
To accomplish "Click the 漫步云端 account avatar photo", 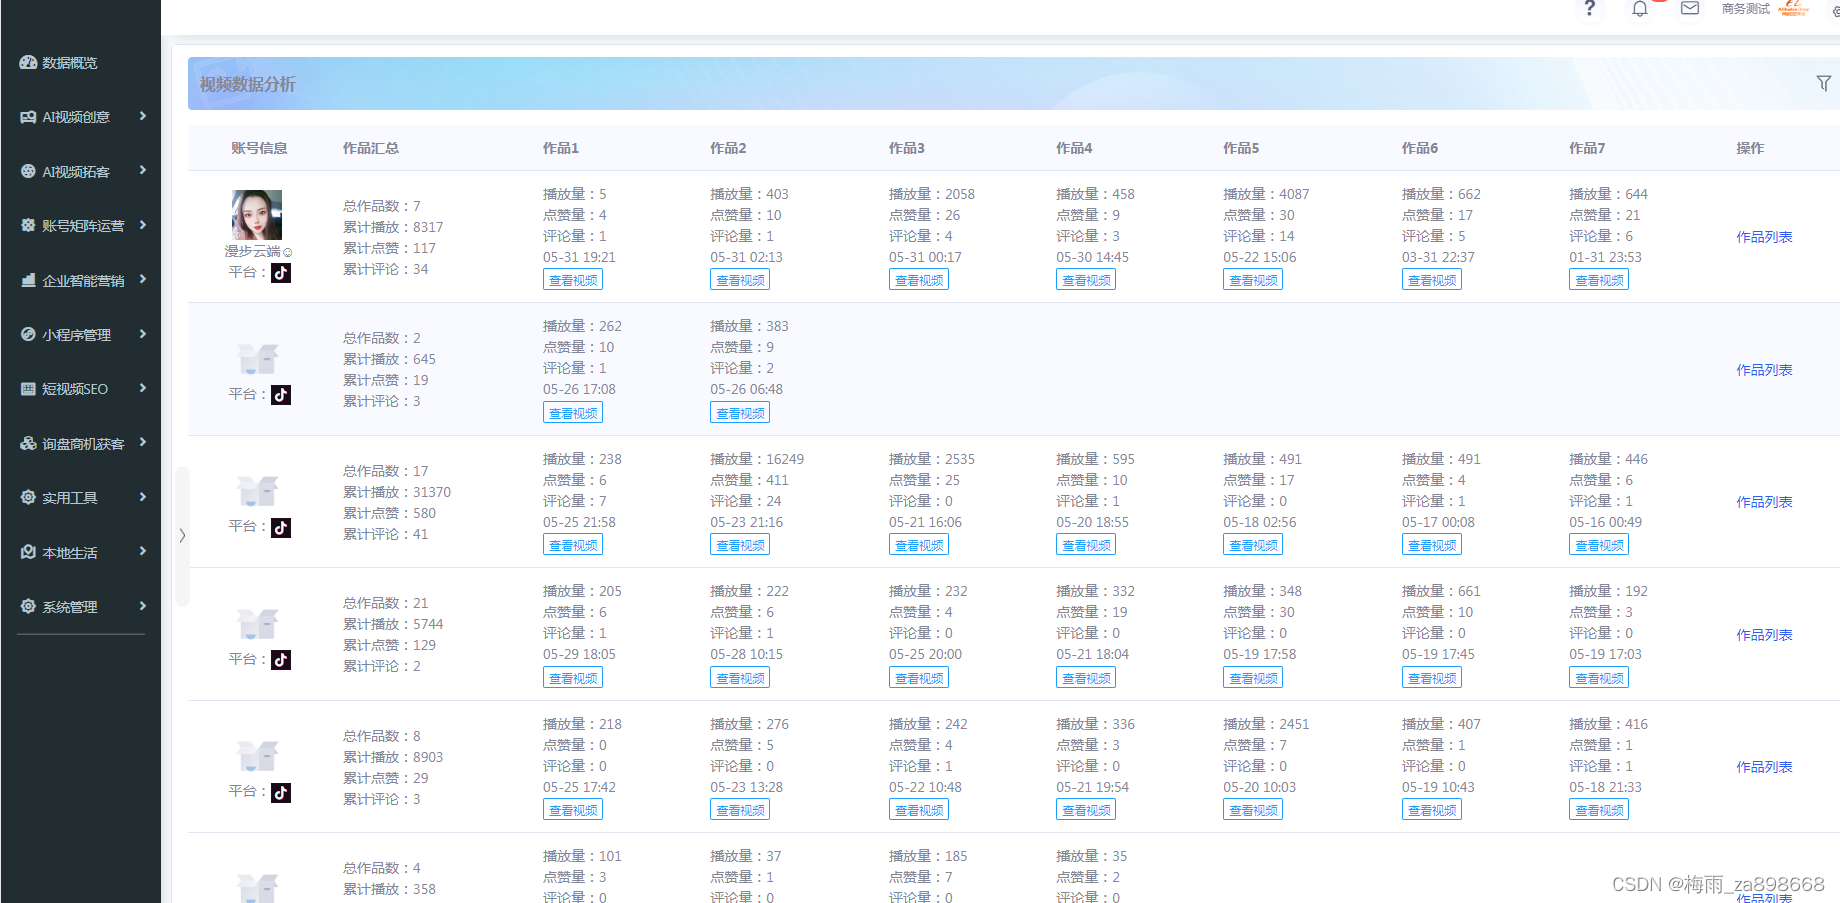I will point(257,215).
